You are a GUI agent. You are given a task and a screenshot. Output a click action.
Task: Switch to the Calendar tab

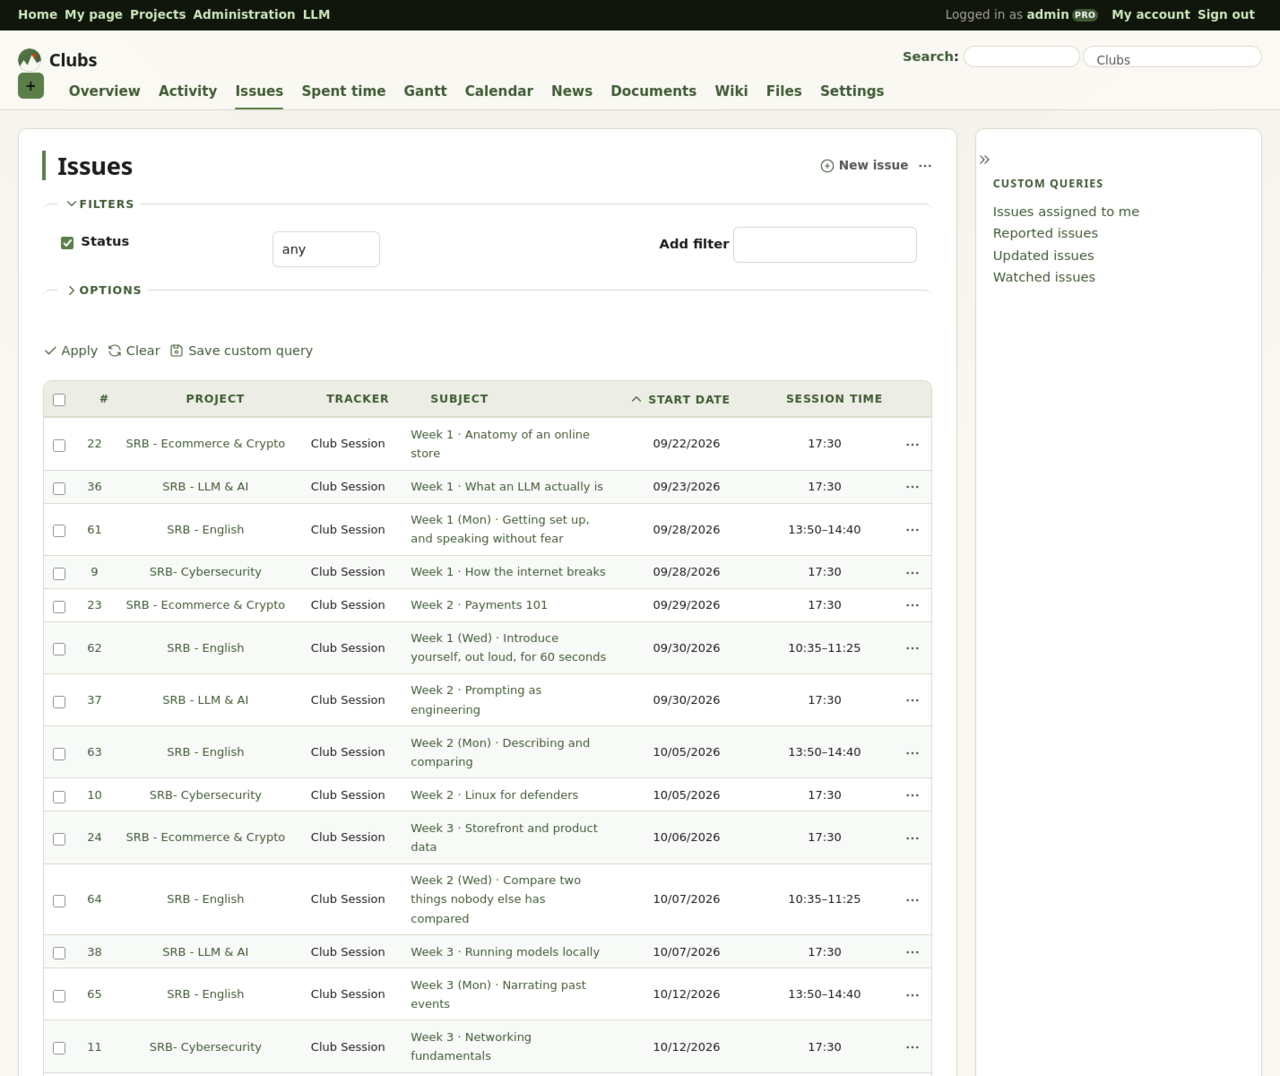click(x=499, y=91)
